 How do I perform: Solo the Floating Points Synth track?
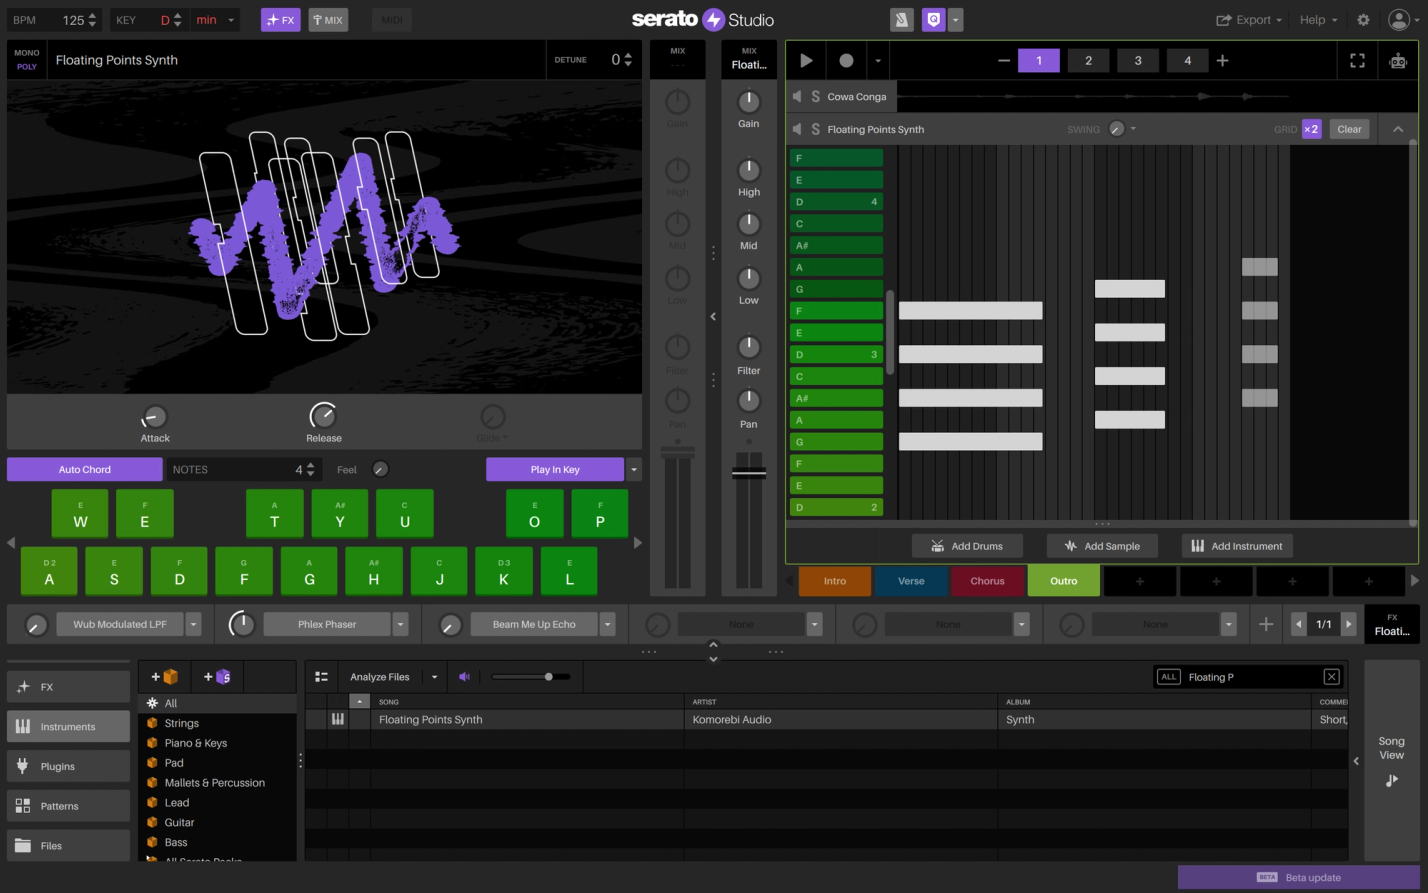point(815,129)
